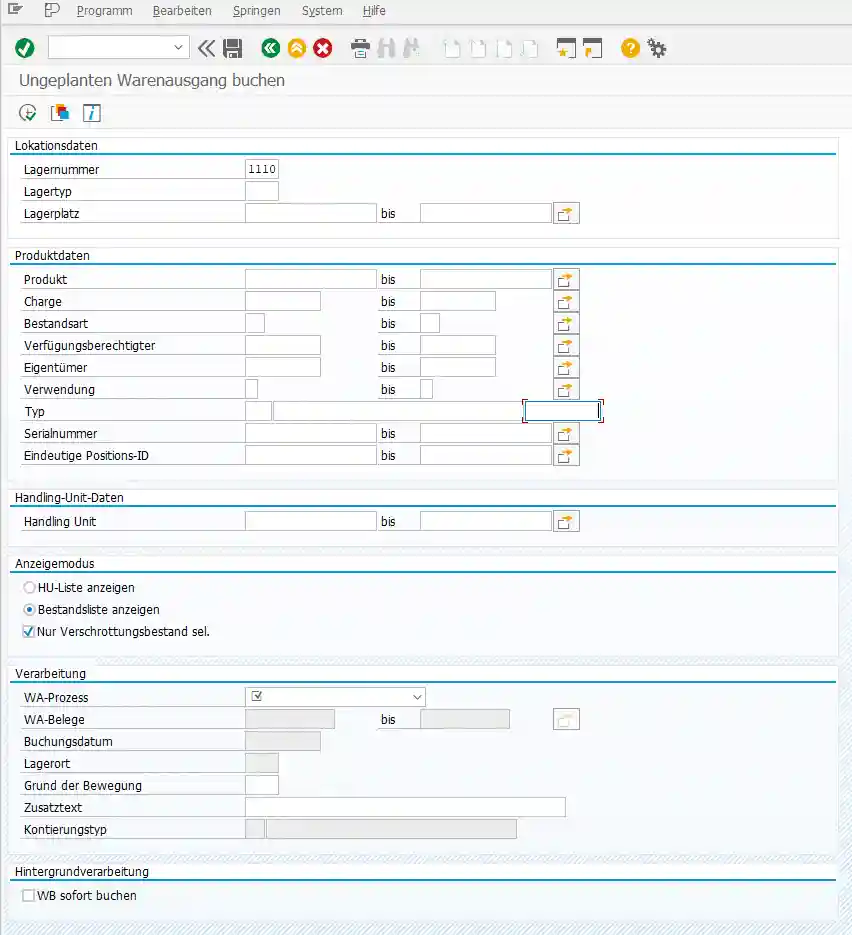The width and height of the screenshot is (852, 935).
Task: Open the WA-Prozess dropdown
Action: pos(418,697)
